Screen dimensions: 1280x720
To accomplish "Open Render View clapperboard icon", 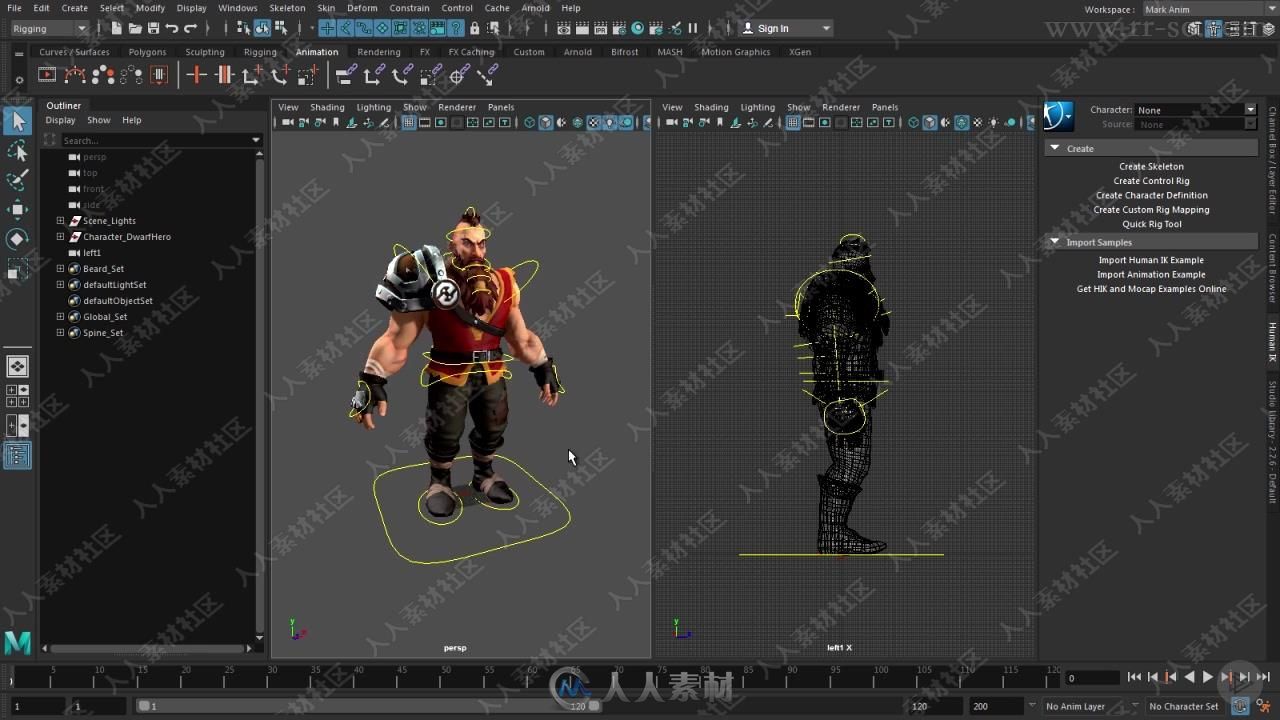I will [565, 28].
